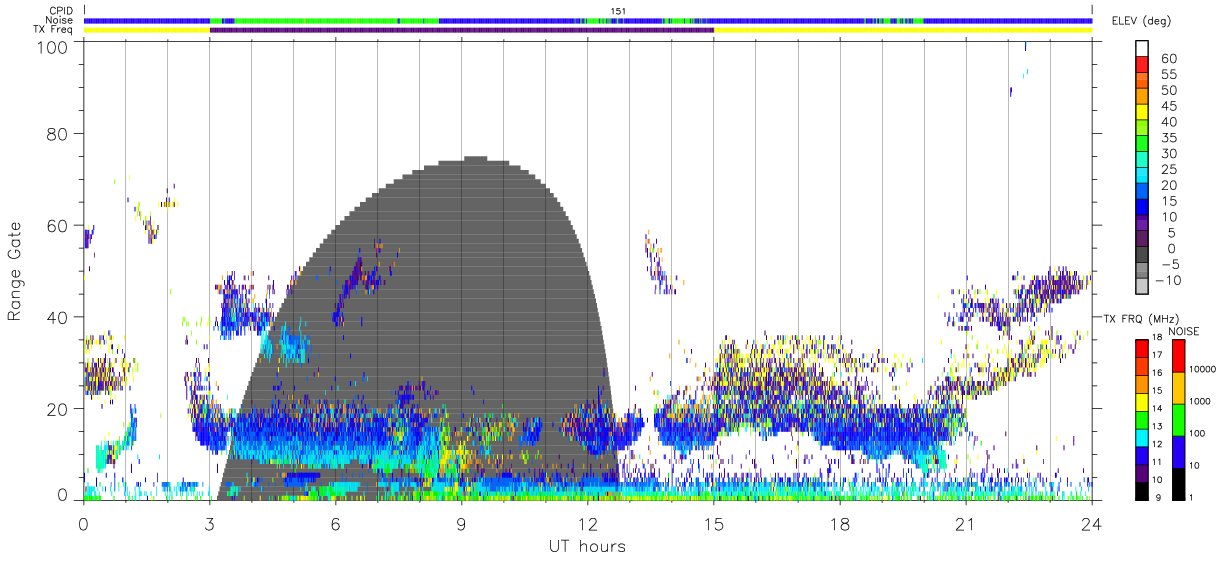Click ELEV colorbar label '-5'
This screenshot has height=567, width=1228.
pos(1169,265)
